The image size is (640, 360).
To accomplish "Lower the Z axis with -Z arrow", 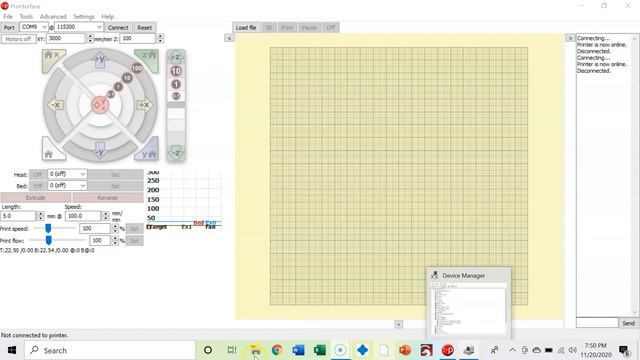I will tap(176, 153).
